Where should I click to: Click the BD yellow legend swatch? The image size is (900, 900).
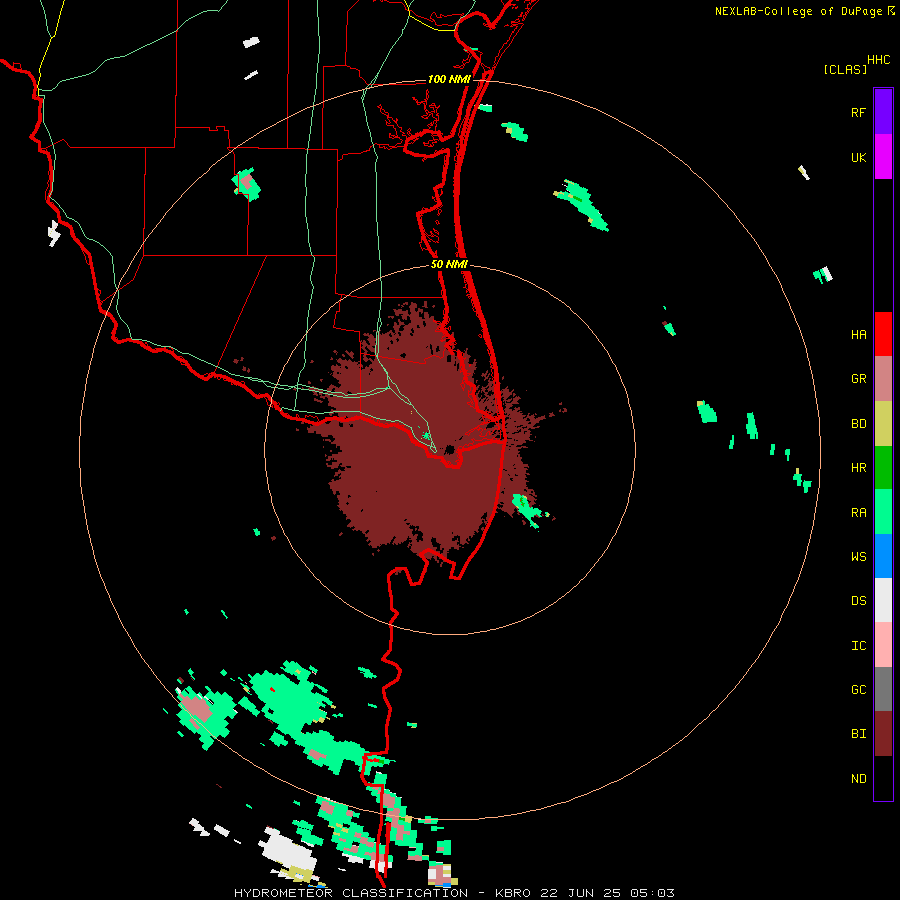point(883,424)
